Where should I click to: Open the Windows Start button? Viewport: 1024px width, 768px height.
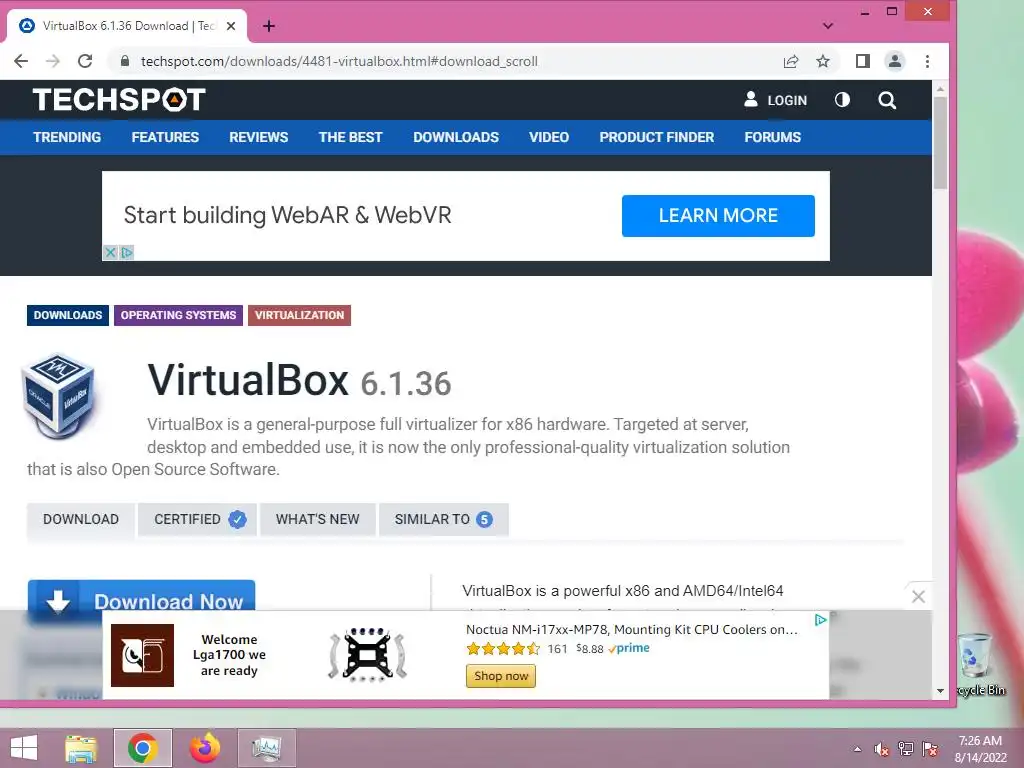pyautogui.click(x=24, y=748)
